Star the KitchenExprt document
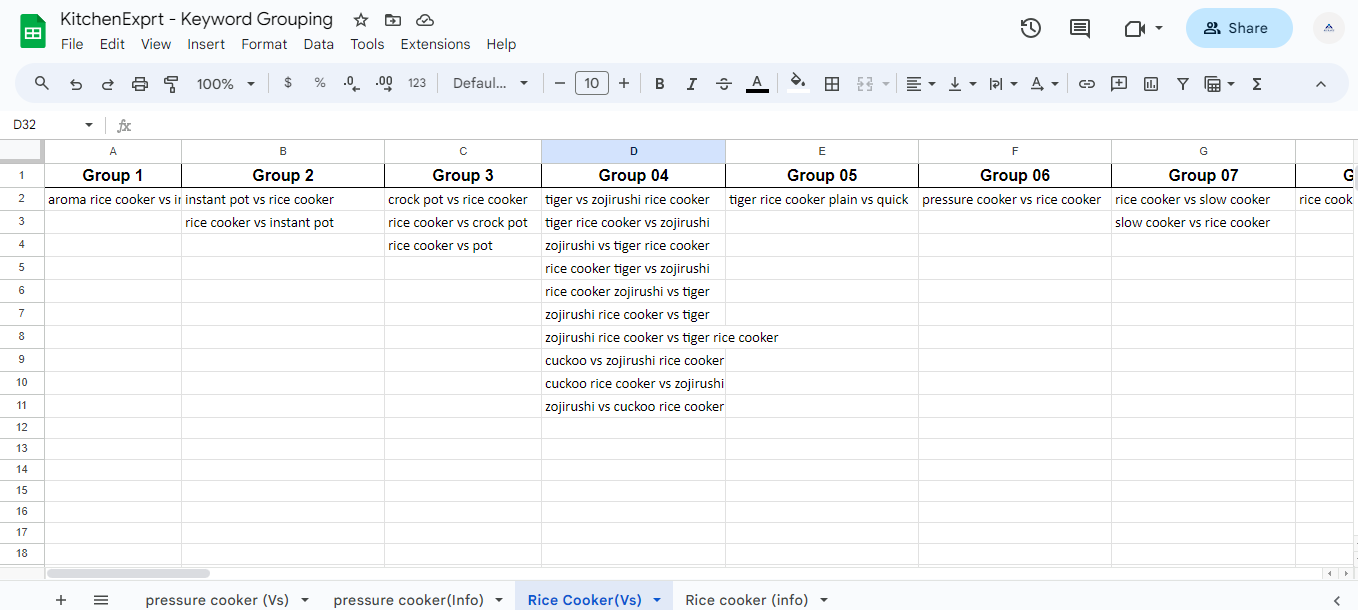This screenshot has height=610, width=1358. (361, 20)
